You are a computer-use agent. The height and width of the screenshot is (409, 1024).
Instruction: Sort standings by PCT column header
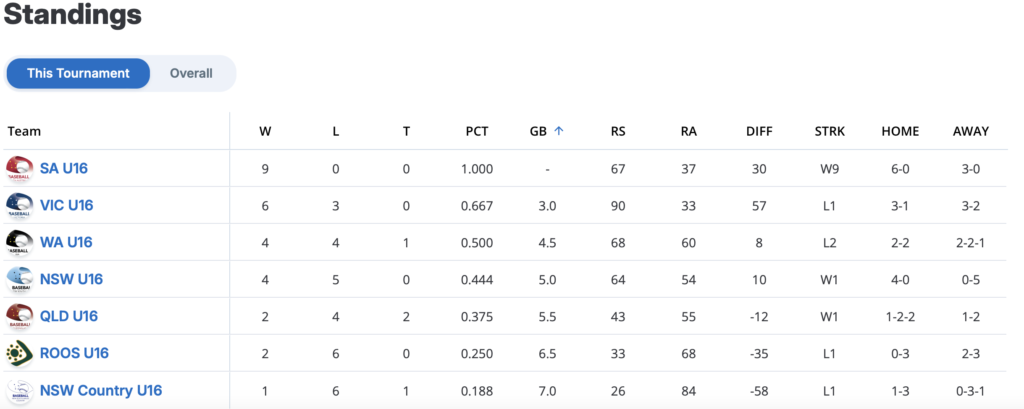(477, 131)
